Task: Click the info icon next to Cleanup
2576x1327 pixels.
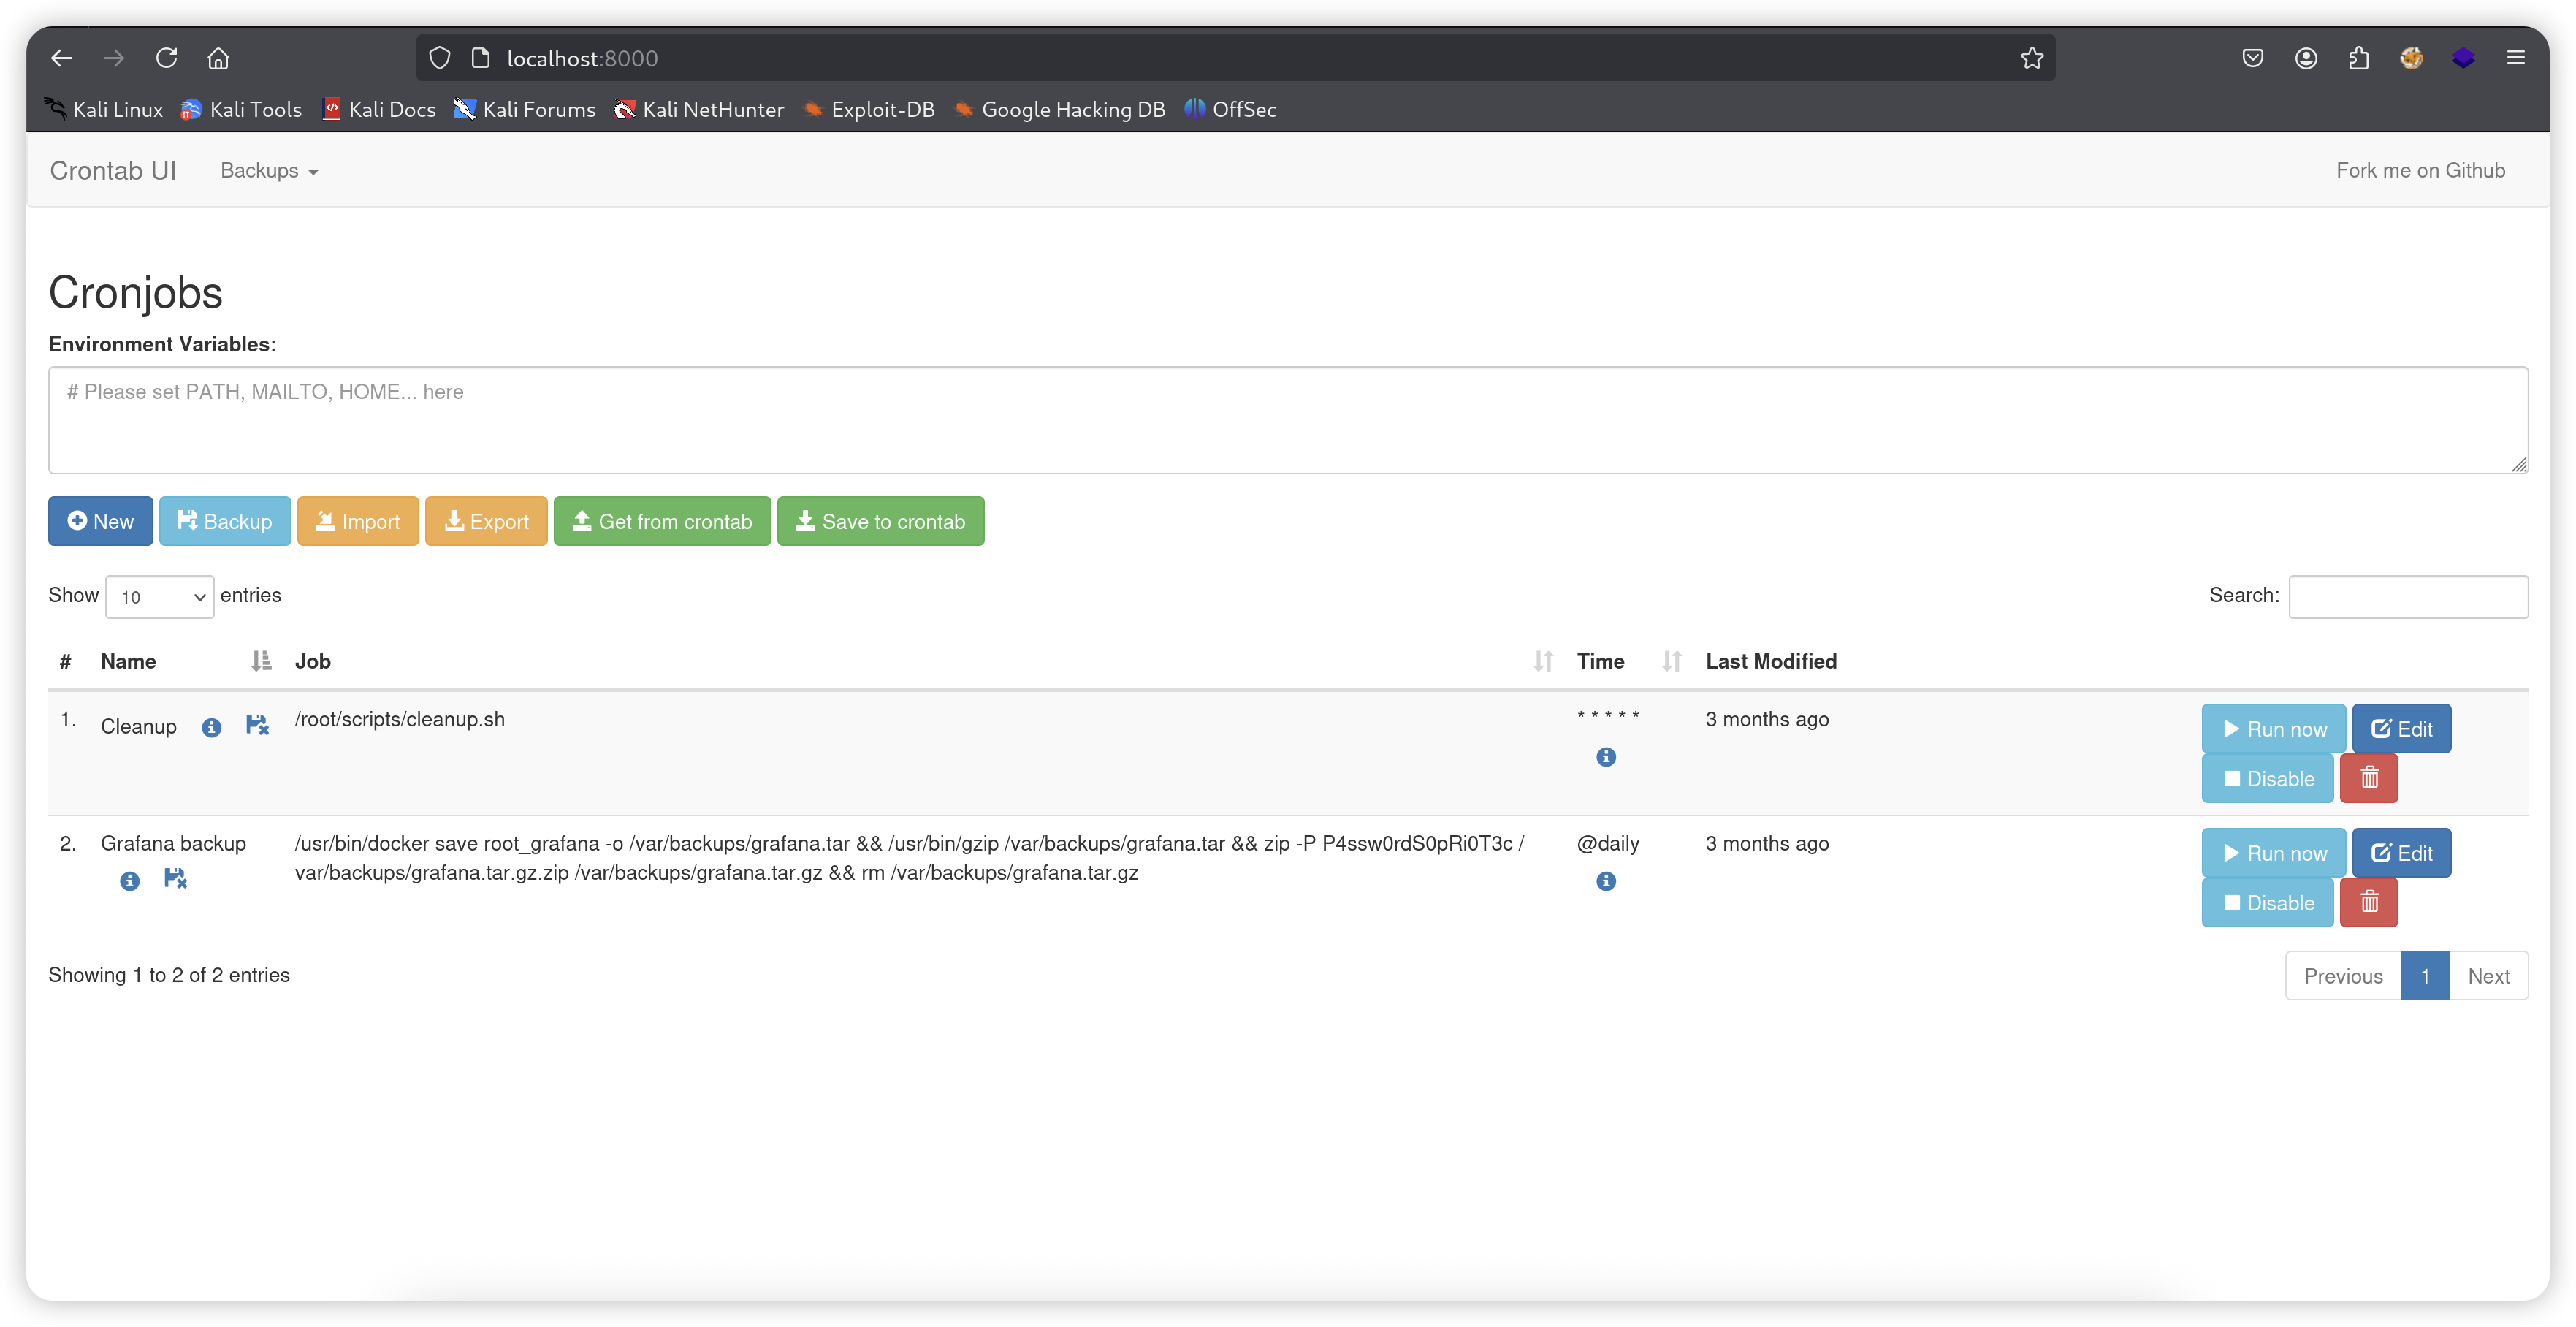Action: [211, 727]
